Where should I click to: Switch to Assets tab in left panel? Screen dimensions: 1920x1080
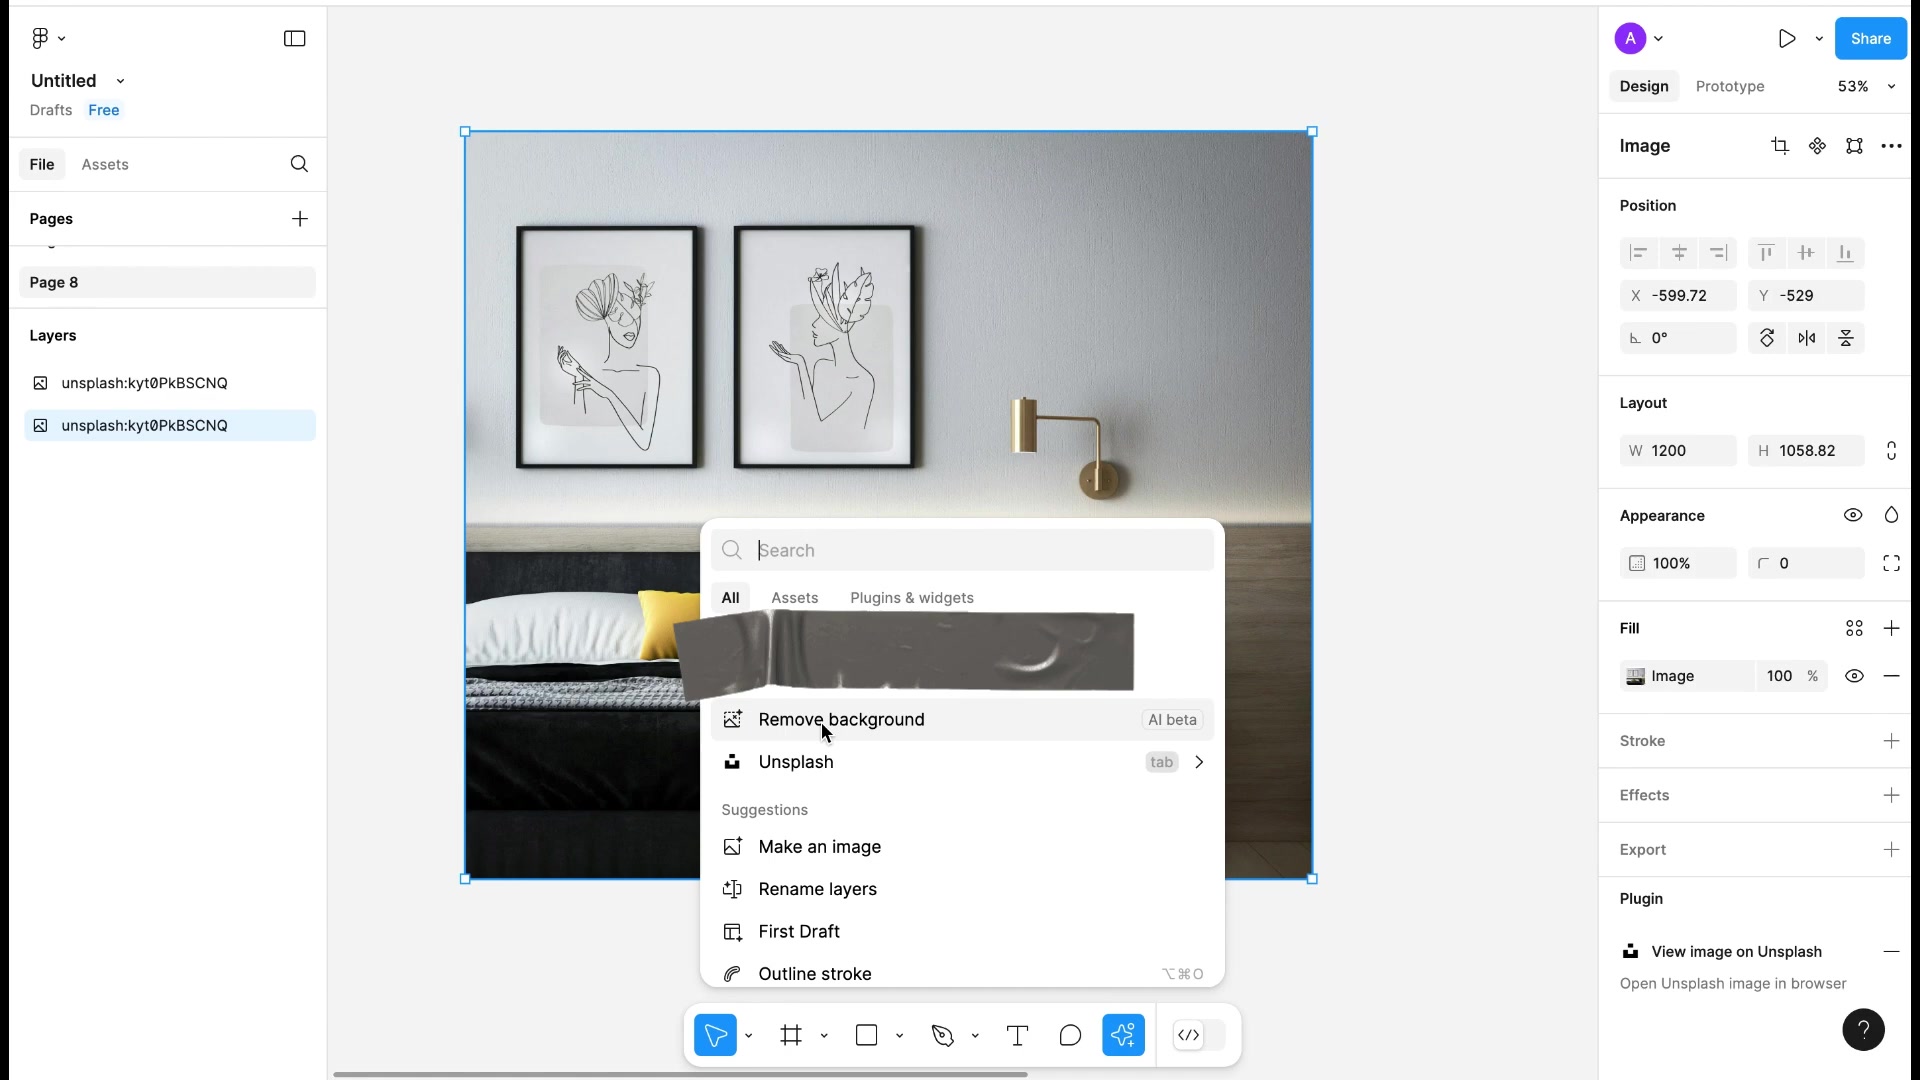coord(105,164)
